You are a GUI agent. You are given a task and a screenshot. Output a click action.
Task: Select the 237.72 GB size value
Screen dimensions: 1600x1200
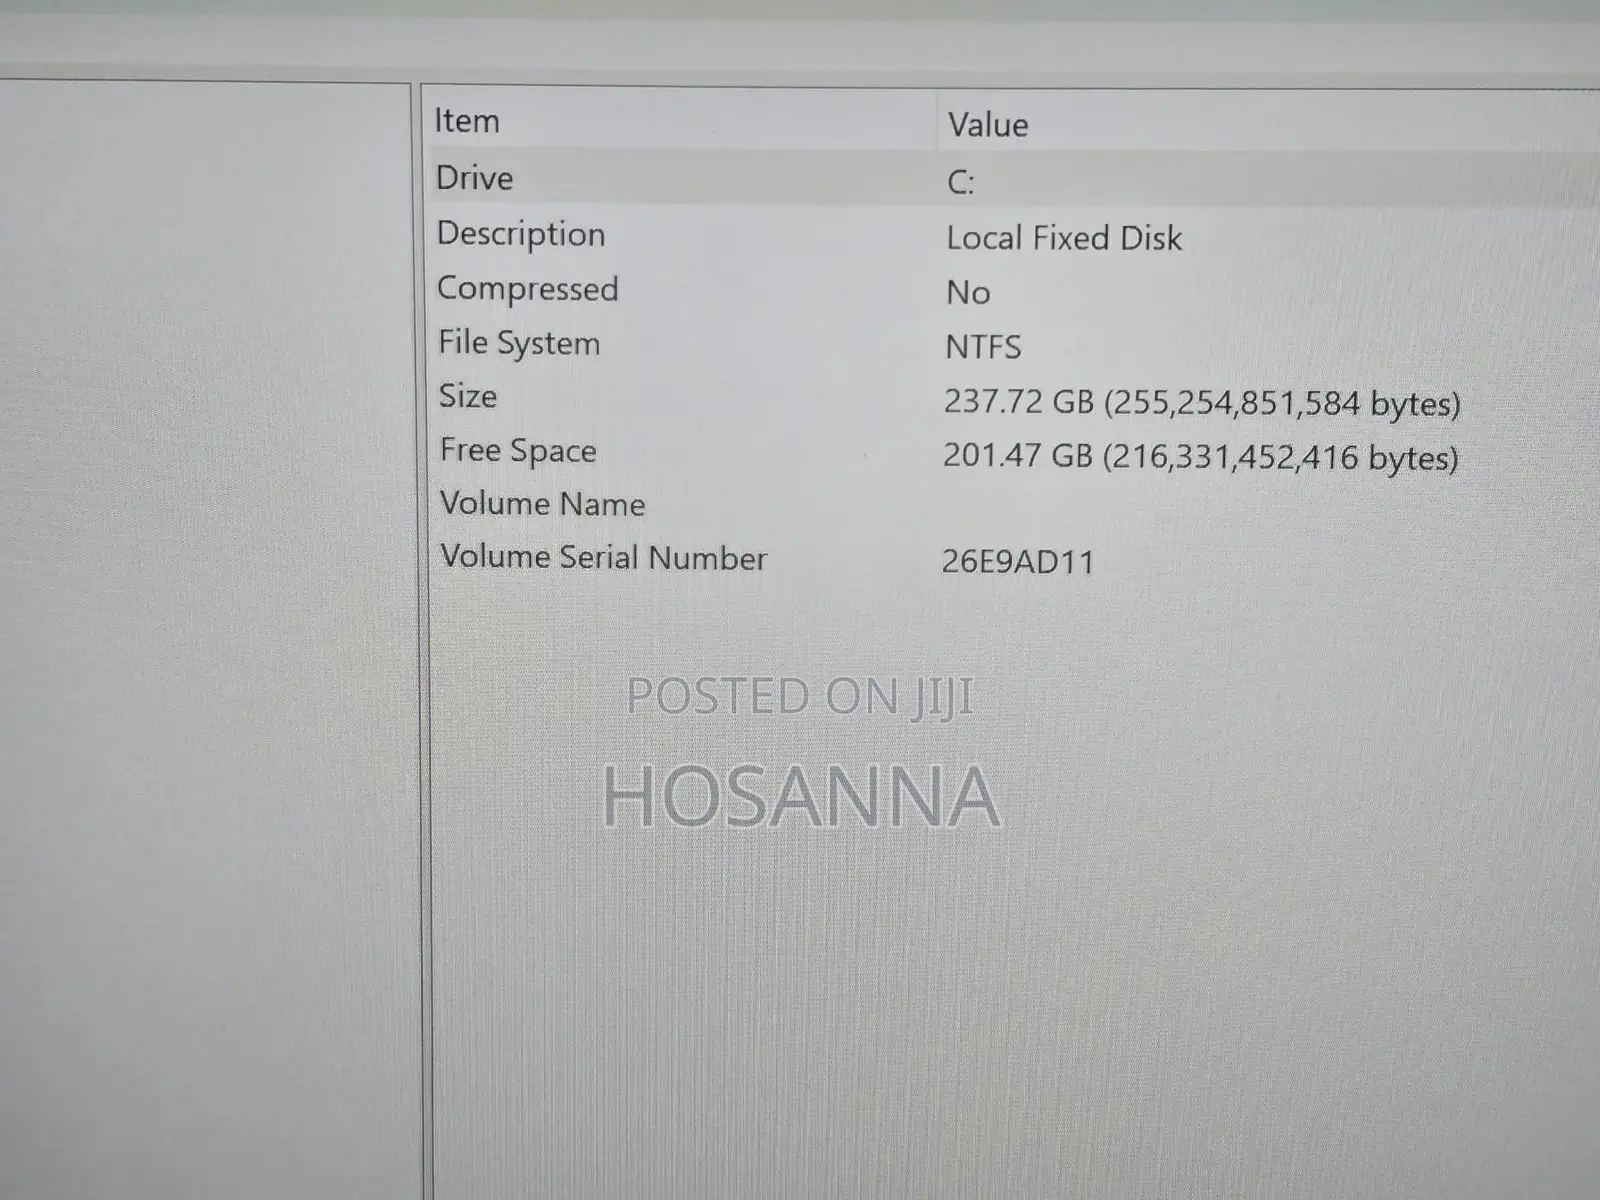coord(1202,403)
